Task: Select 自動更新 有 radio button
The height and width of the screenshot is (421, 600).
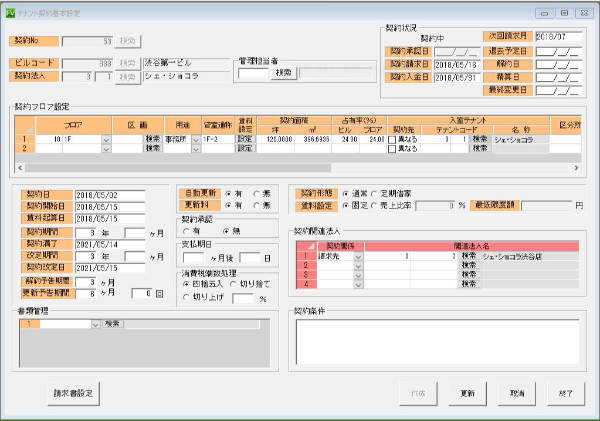Action: click(x=228, y=194)
